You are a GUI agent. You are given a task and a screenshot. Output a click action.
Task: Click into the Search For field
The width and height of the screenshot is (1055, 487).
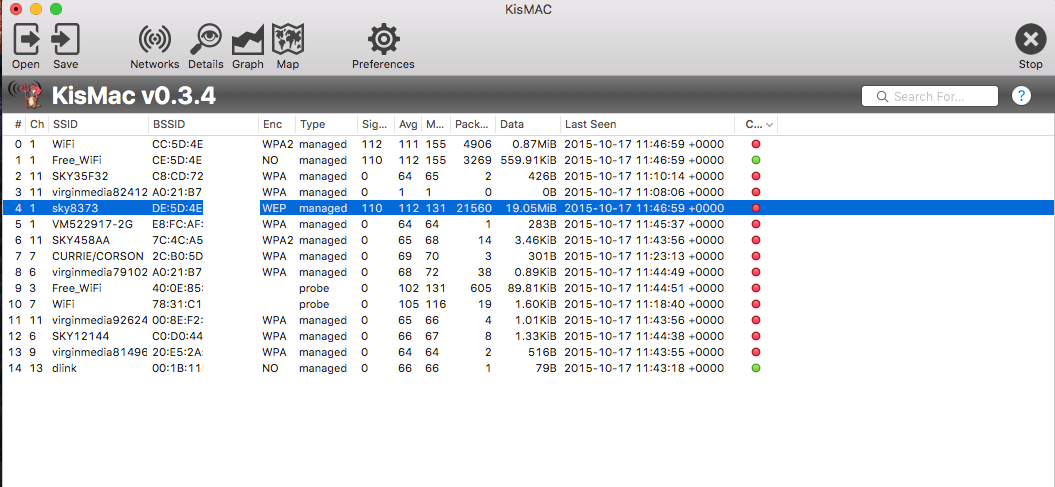930,96
